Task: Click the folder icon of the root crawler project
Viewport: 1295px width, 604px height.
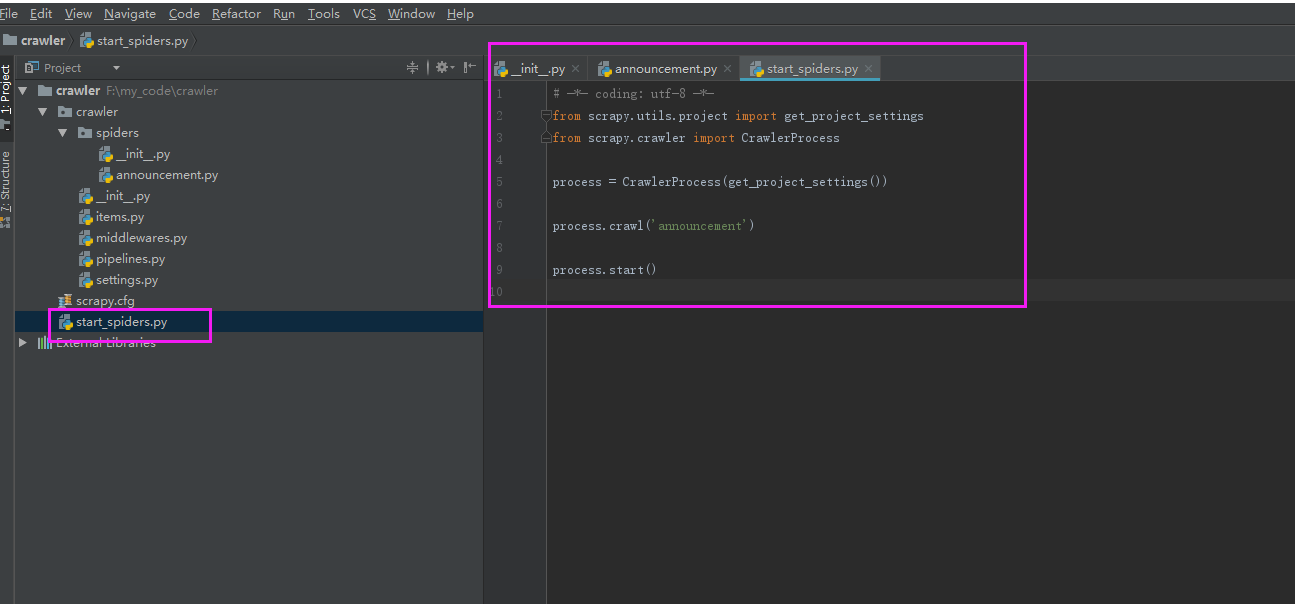Action: (x=44, y=91)
